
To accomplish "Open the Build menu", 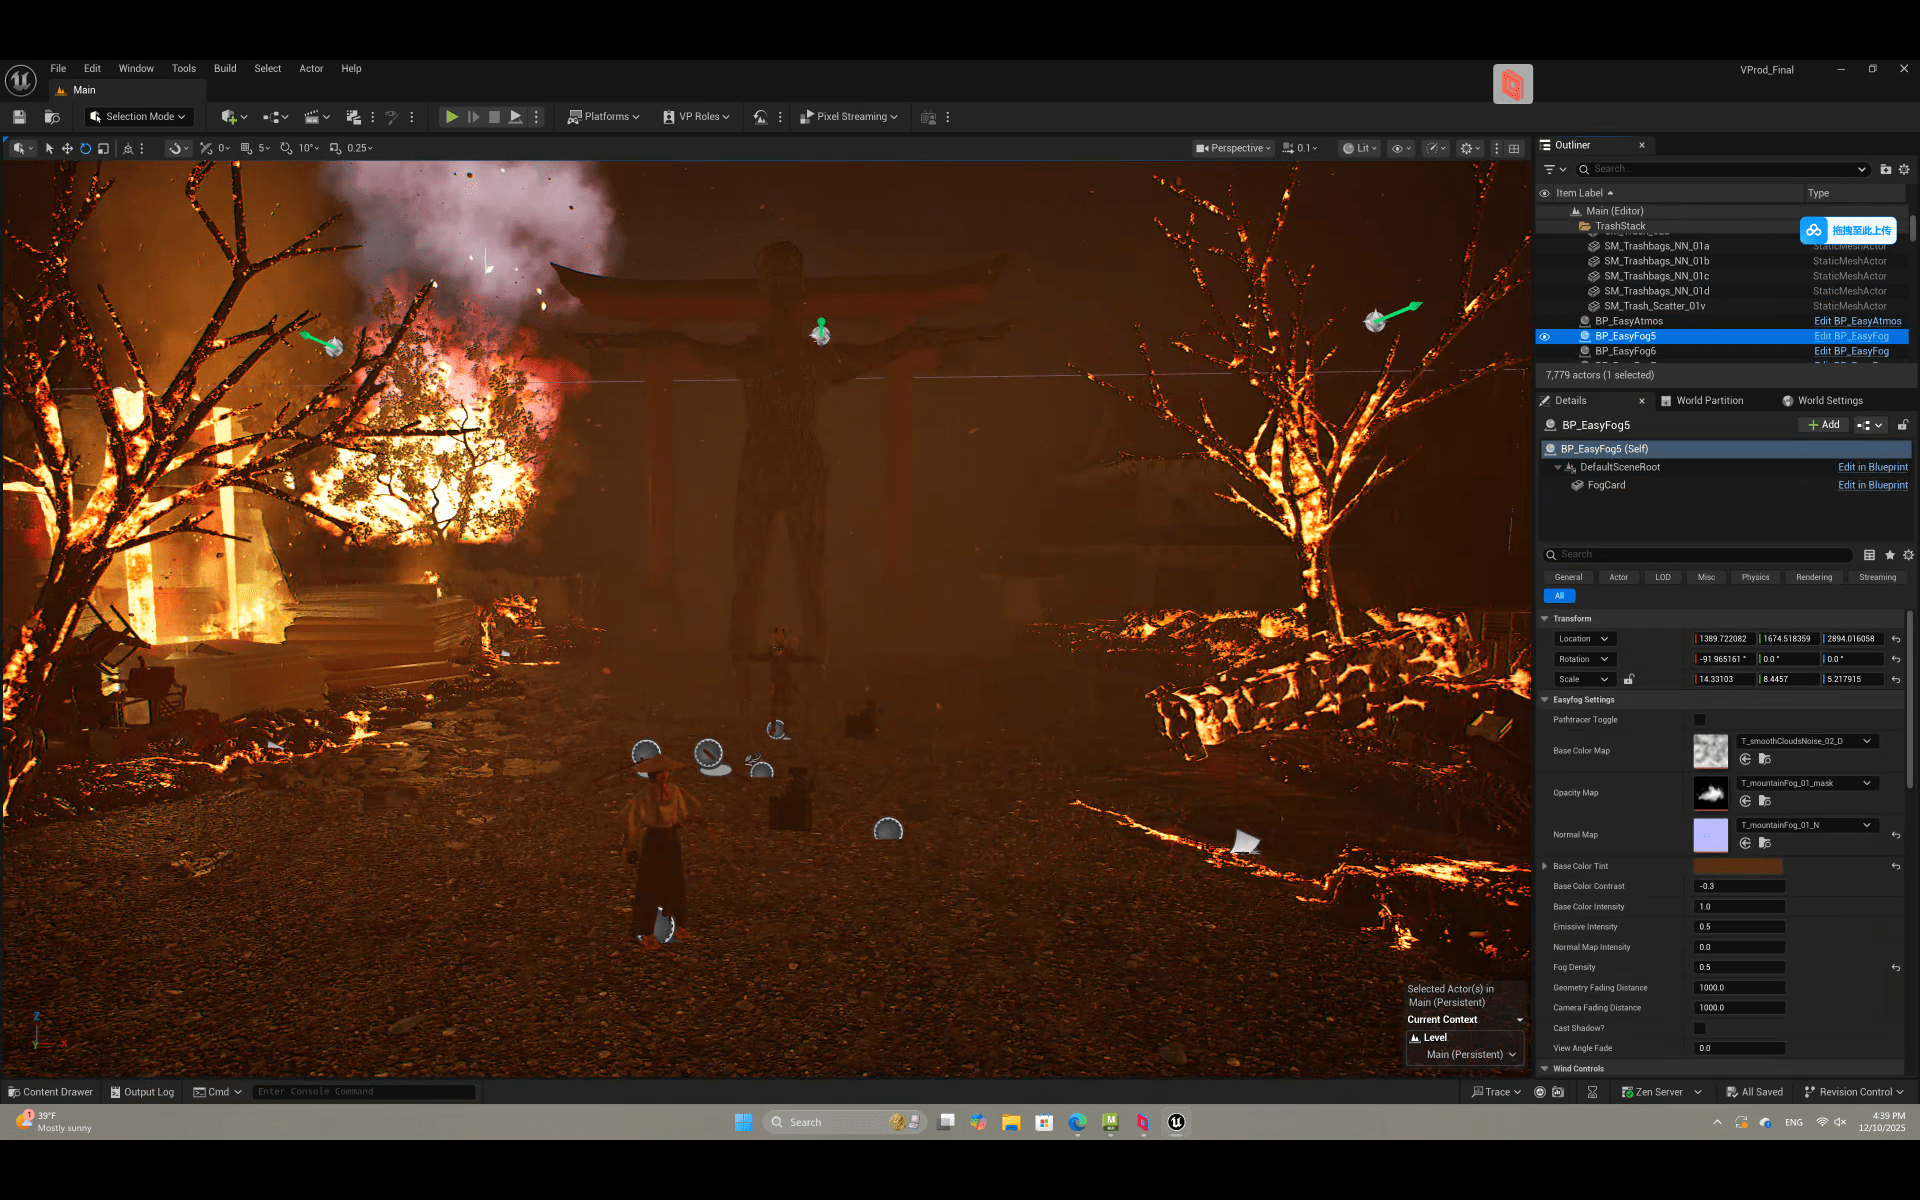I will pos(225,69).
